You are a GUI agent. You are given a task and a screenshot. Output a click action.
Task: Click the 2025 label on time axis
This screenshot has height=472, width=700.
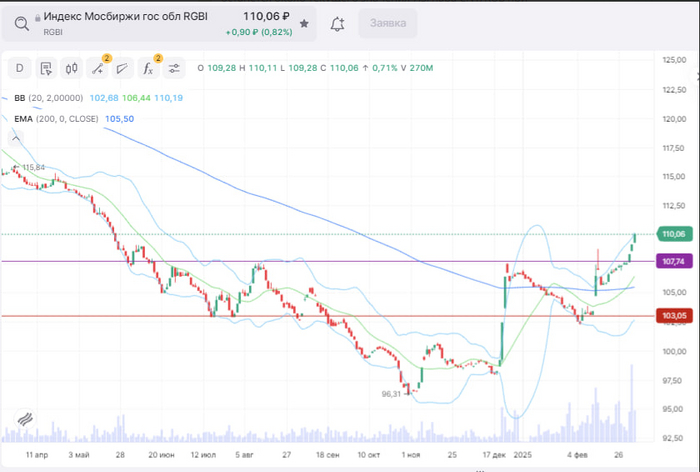tap(522, 454)
